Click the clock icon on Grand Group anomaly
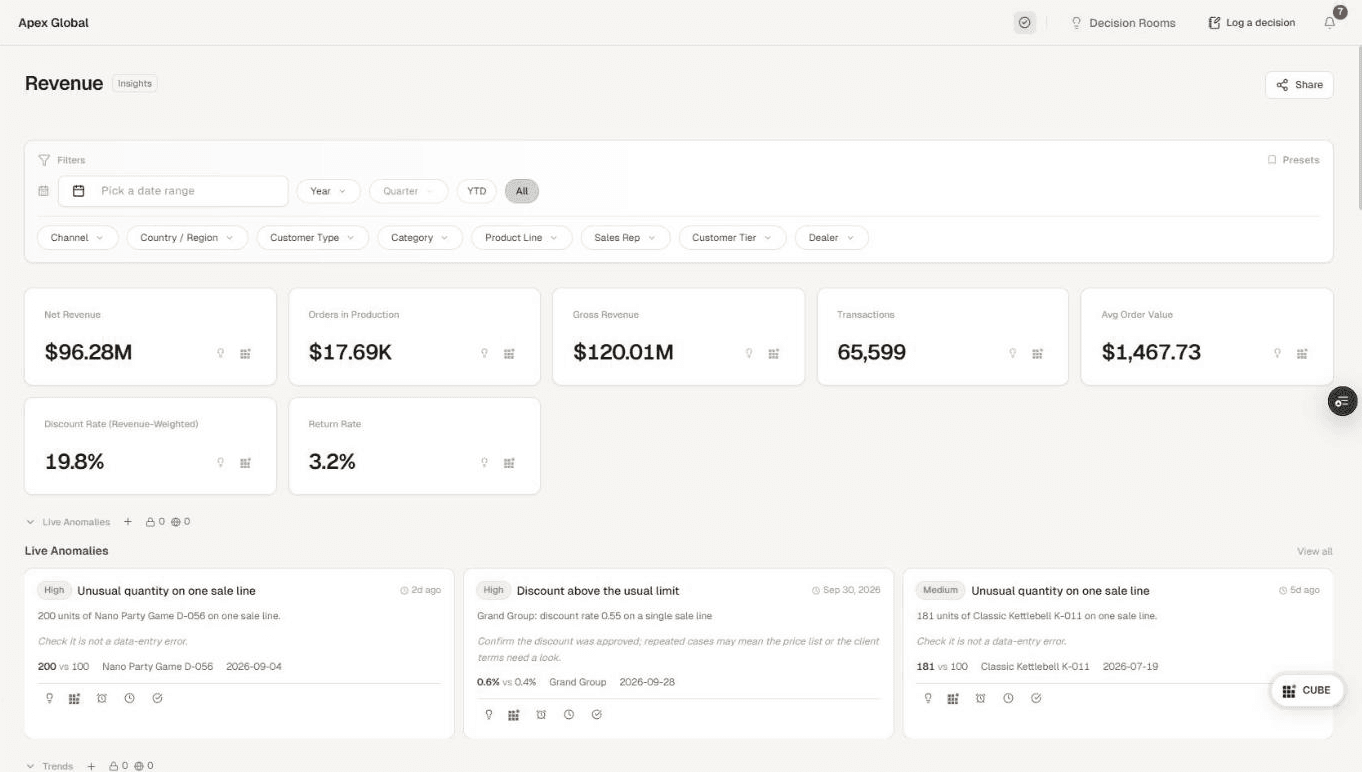This screenshot has width=1362, height=772. tap(569, 714)
